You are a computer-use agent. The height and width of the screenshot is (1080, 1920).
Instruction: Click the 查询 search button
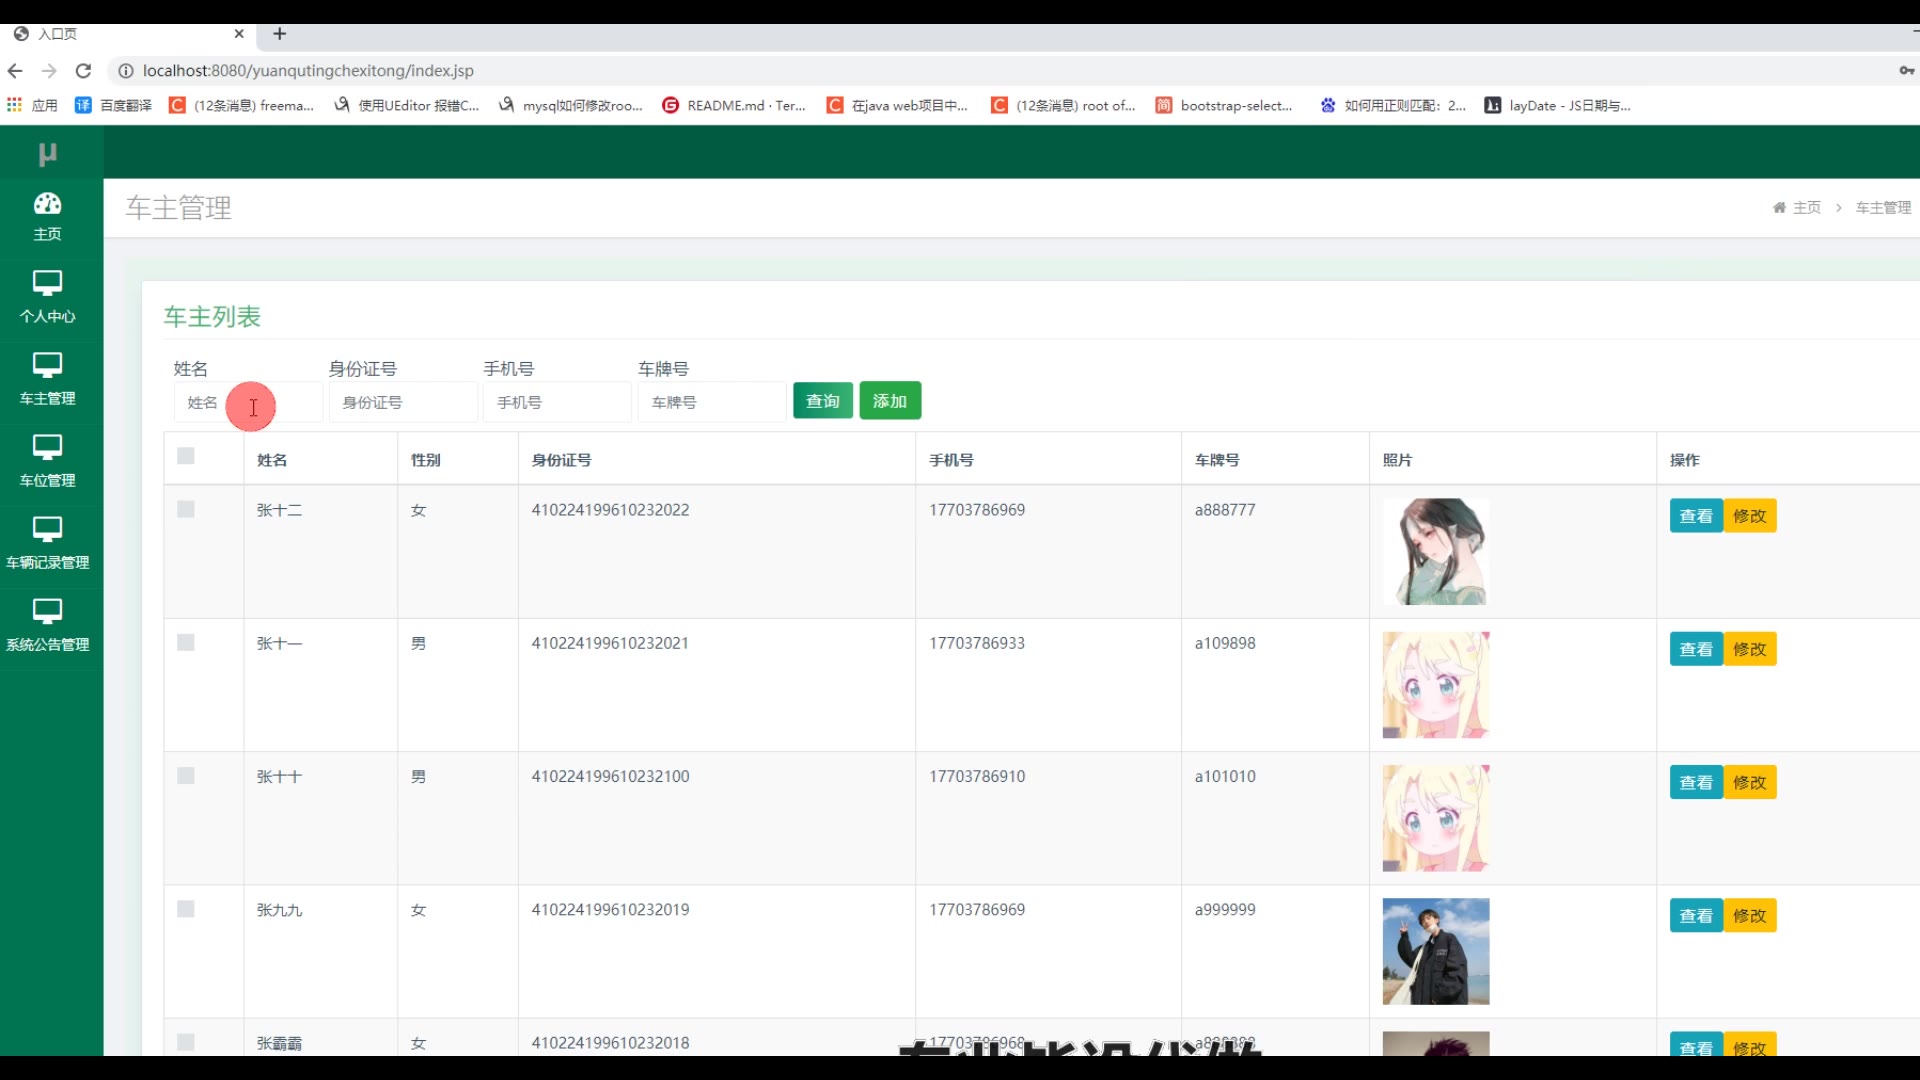coord(822,401)
